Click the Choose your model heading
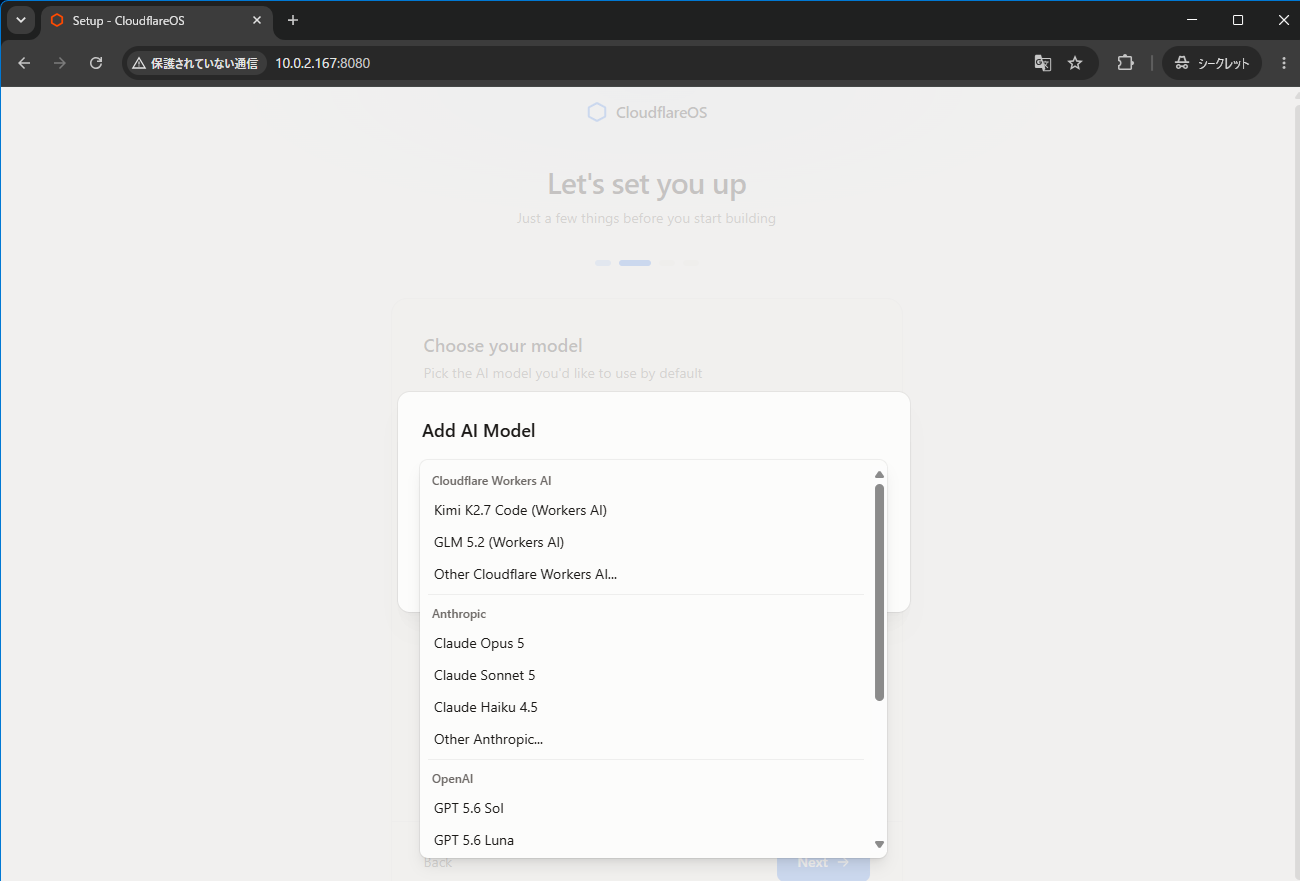The image size is (1300, 881). [x=503, y=346]
